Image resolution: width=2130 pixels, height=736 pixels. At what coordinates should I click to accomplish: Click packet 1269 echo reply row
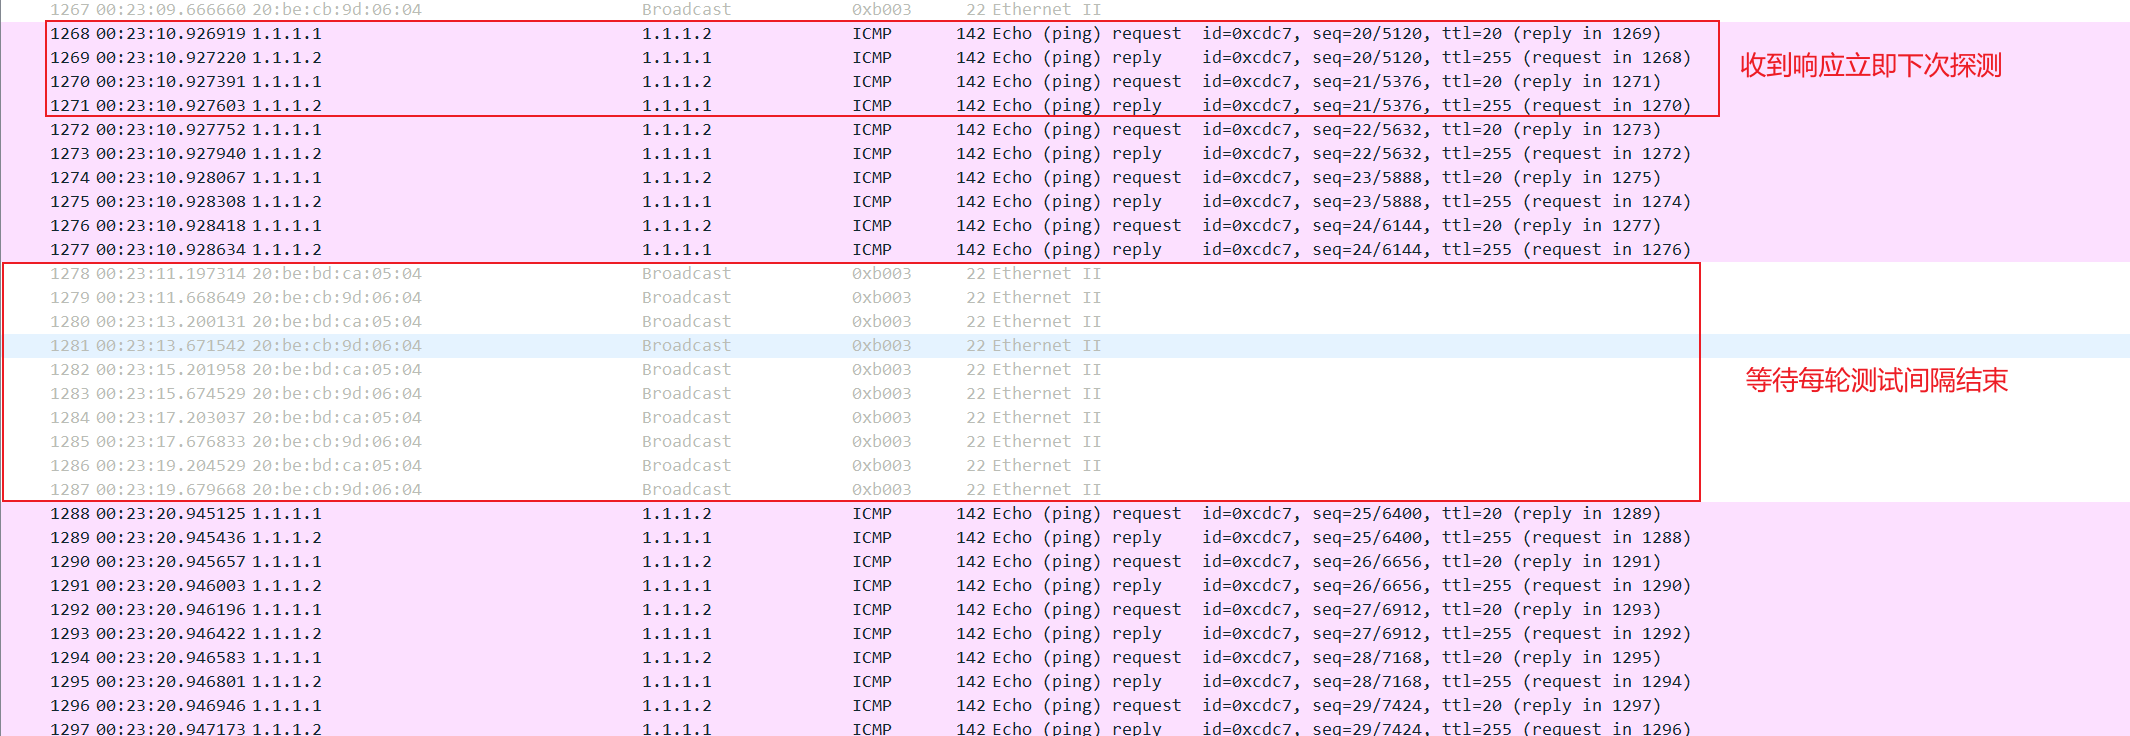point(870,58)
